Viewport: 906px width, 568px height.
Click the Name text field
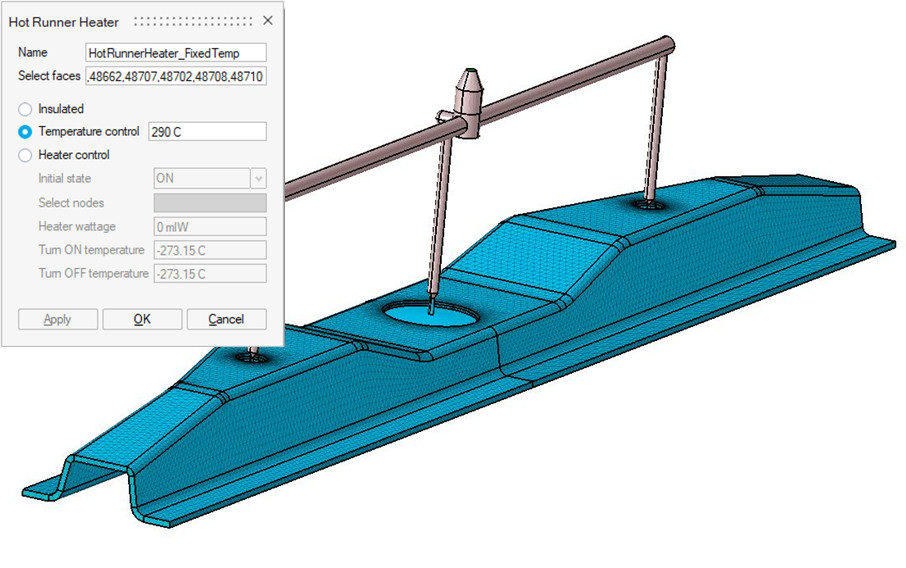[176, 53]
